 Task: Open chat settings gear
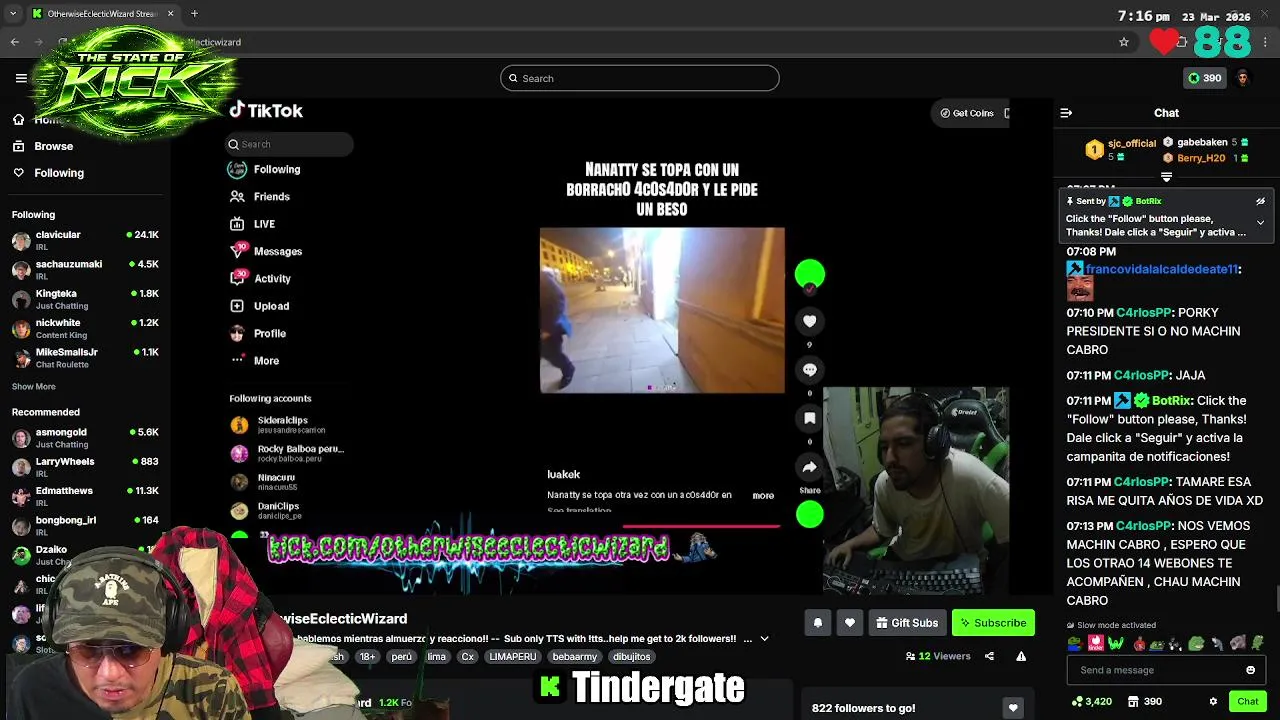click(1213, 702)
